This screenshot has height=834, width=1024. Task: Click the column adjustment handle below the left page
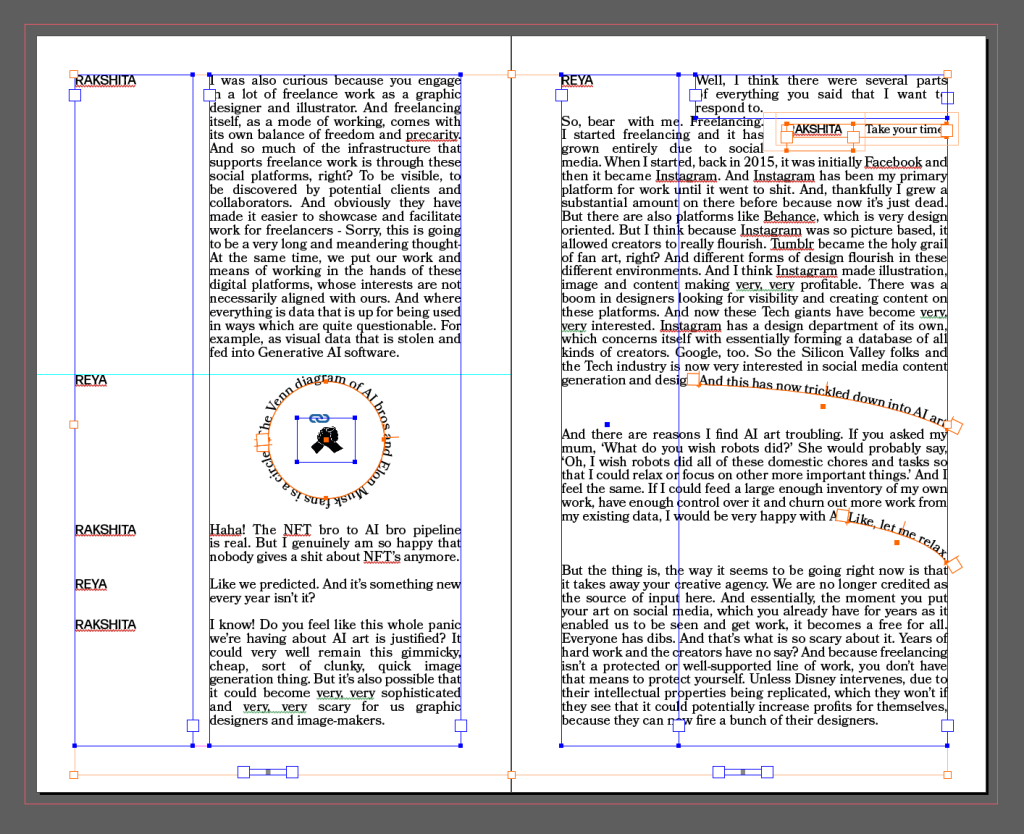(267, 772)
